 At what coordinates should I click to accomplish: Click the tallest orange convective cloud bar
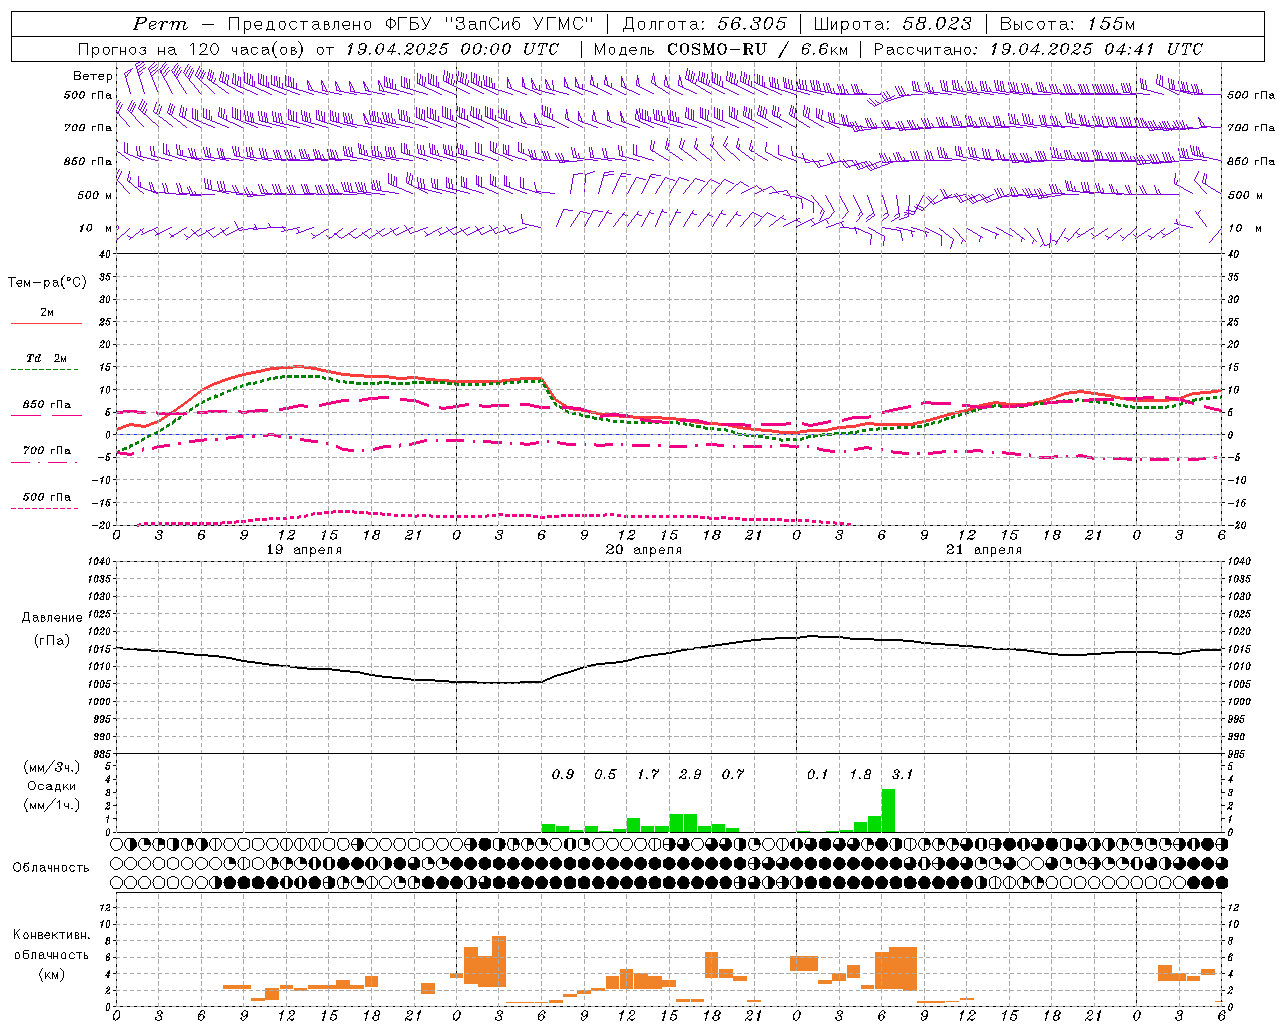click(x=499, y=962)
